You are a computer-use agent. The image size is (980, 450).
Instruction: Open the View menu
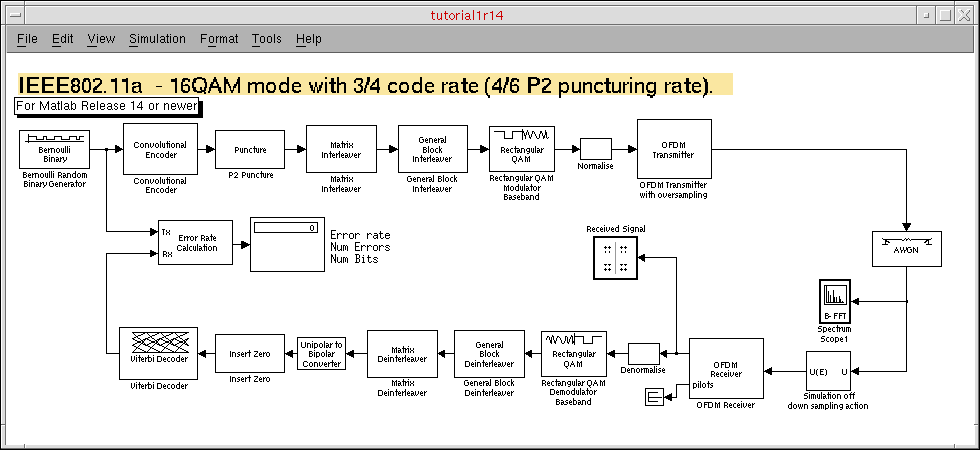[x=101, y=39]
